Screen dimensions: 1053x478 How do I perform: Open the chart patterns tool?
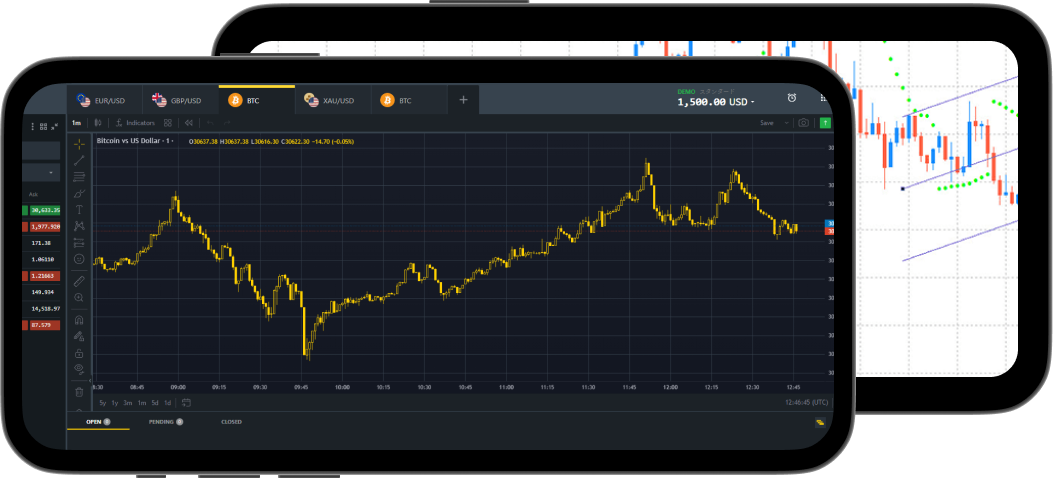point(79,226)
